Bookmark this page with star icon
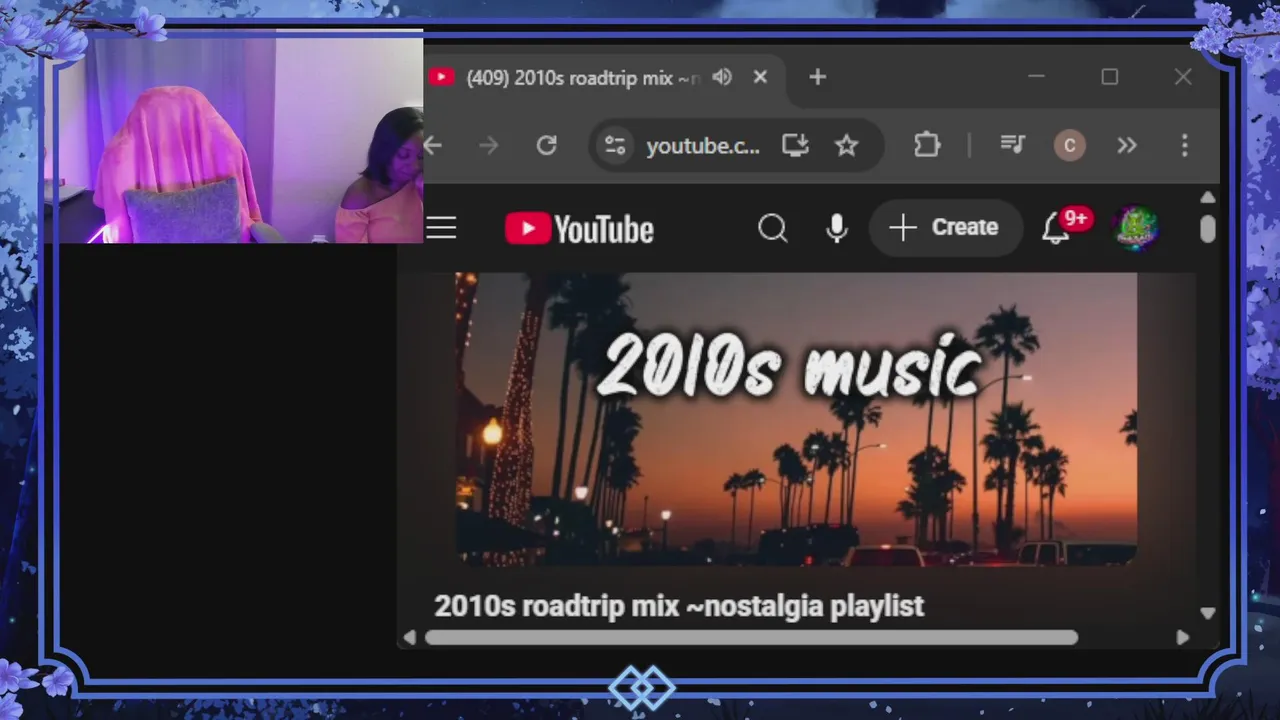The height and width of the screenshot is (720, 1280). 847,146
